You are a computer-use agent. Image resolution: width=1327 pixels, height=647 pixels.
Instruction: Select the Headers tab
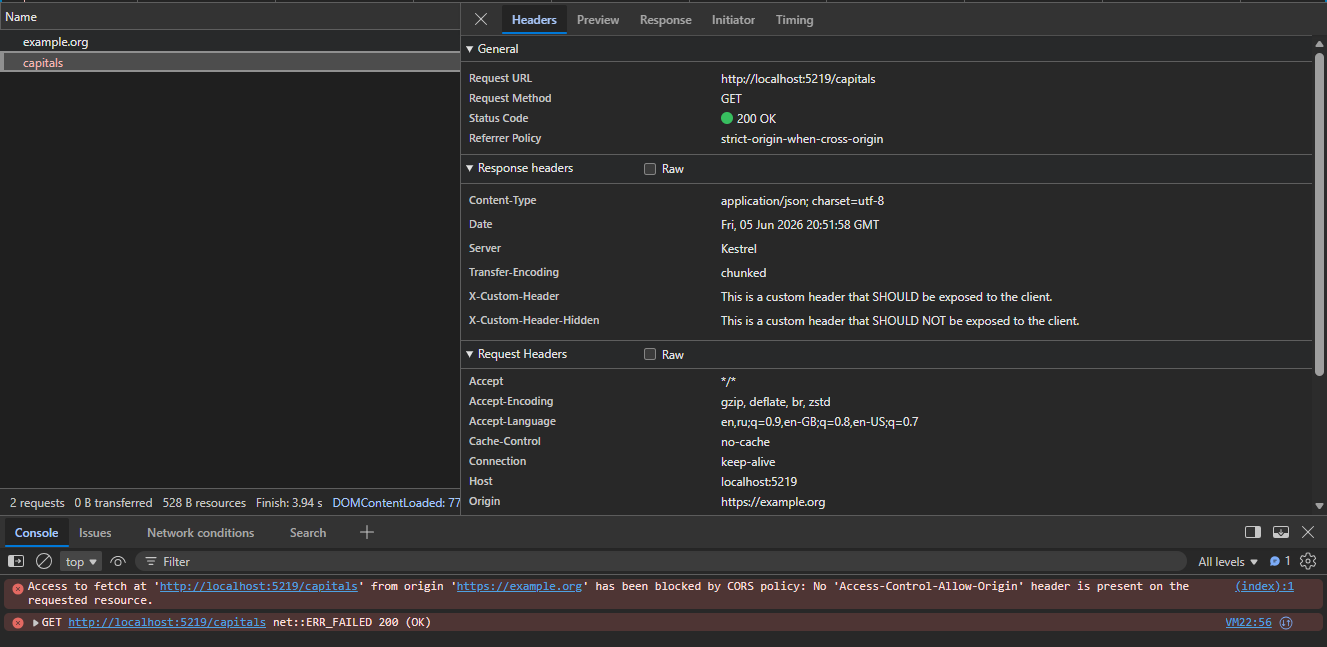click(x=534, y=19)
